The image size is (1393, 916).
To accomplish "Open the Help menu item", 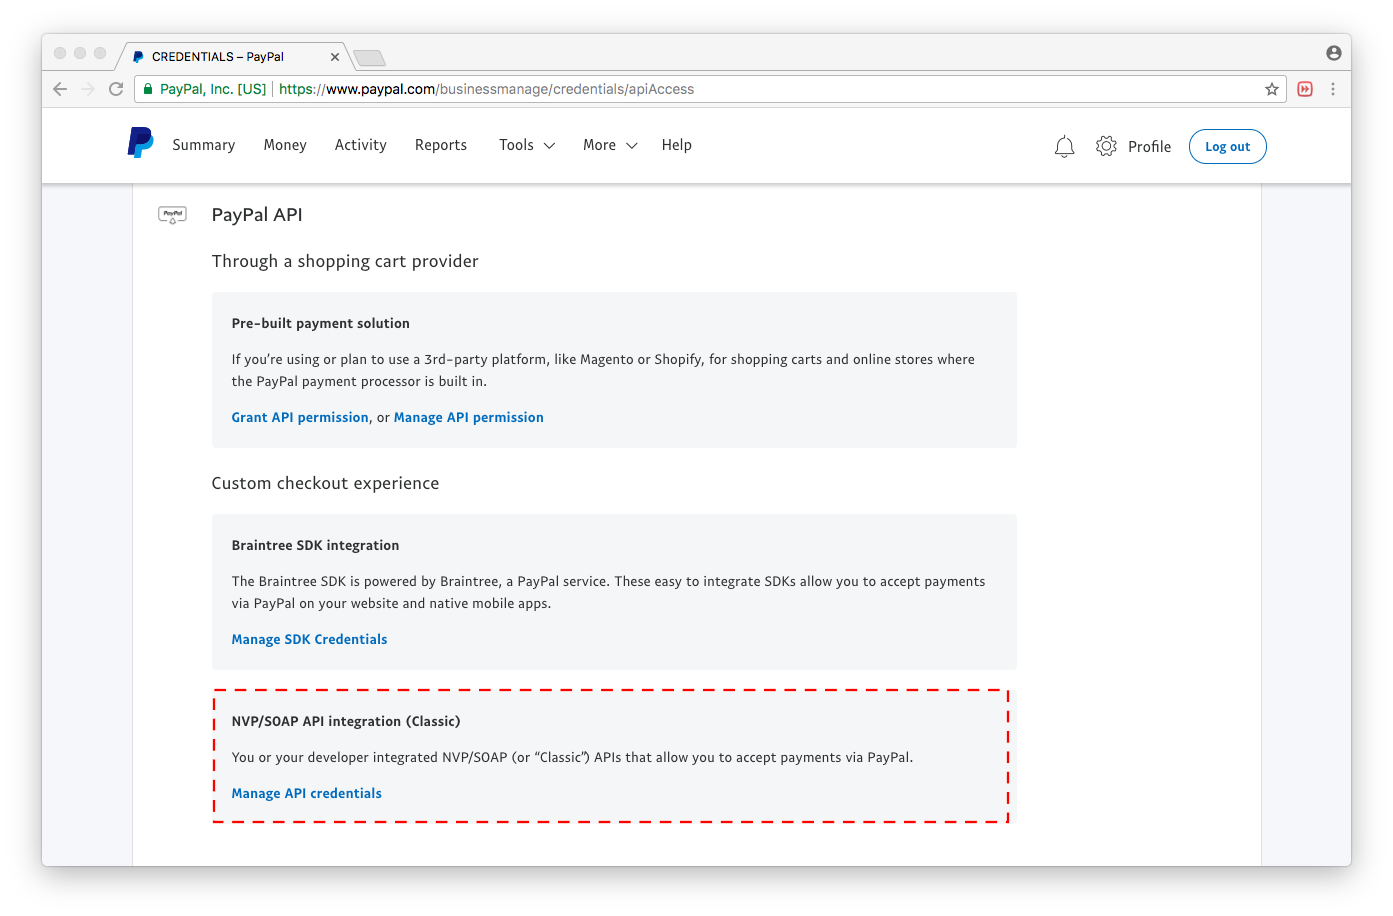I will (x=677, y=145).
